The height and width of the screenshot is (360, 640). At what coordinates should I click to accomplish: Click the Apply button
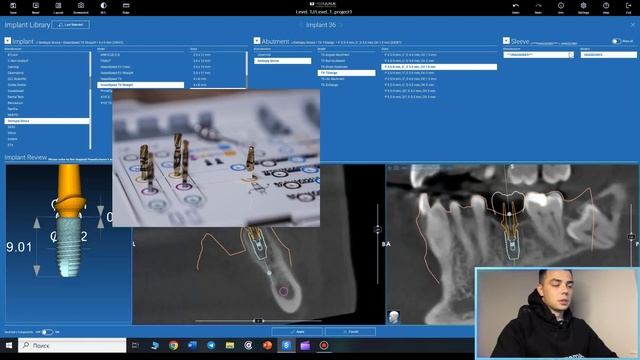coord(297,332)
